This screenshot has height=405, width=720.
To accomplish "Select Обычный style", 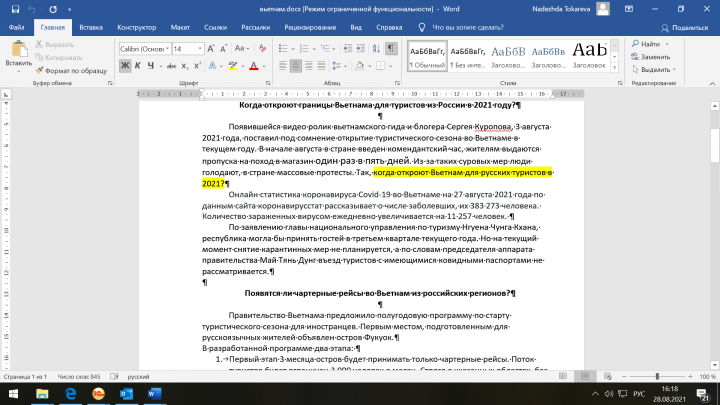I will point(427,56).
